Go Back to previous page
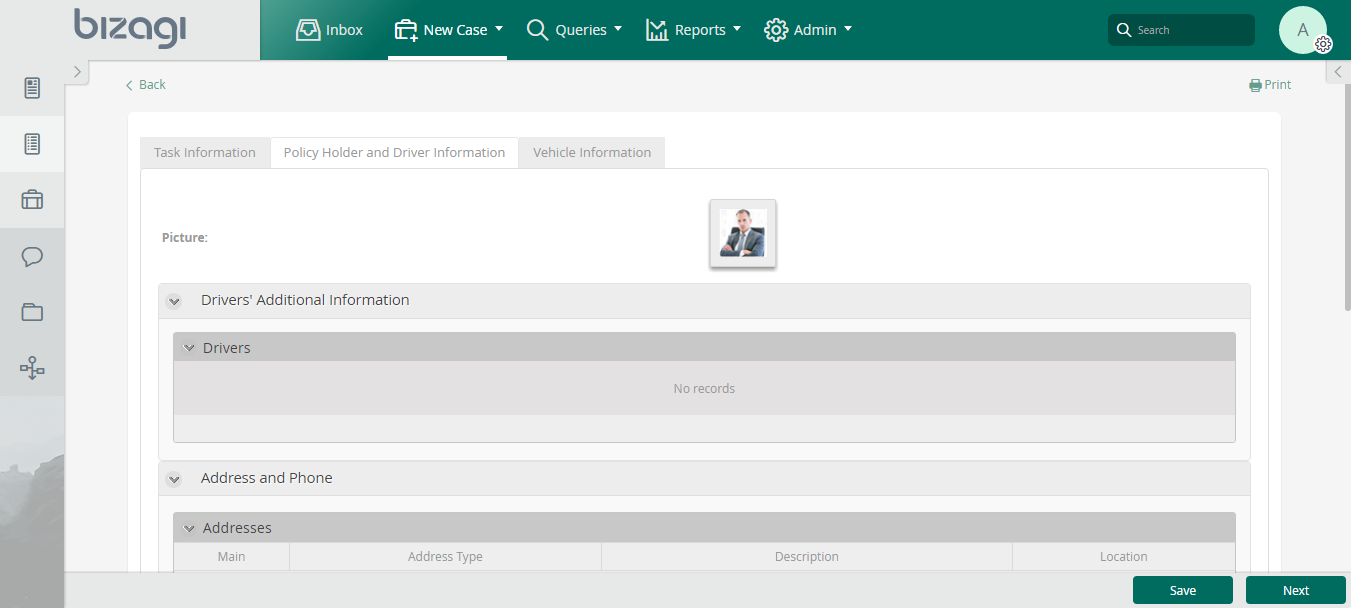Screen dimensions: 1351x608 point(146,85)
